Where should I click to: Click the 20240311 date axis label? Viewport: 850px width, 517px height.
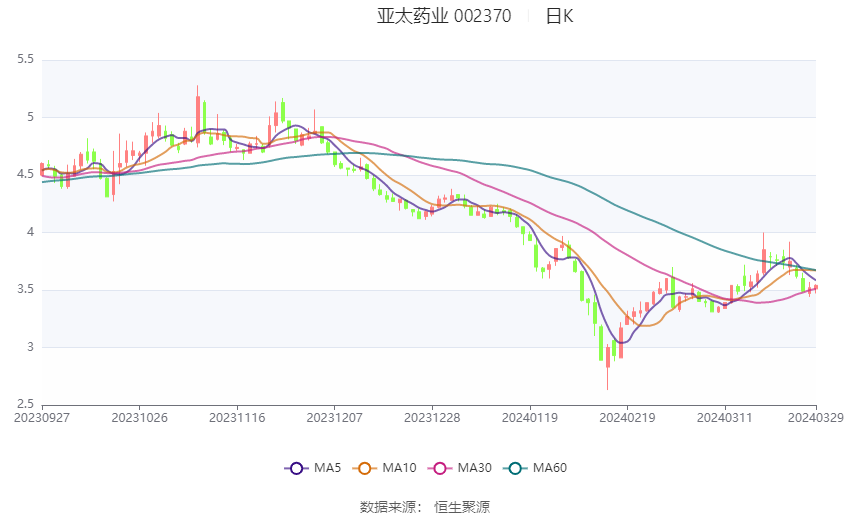point(725,418)
